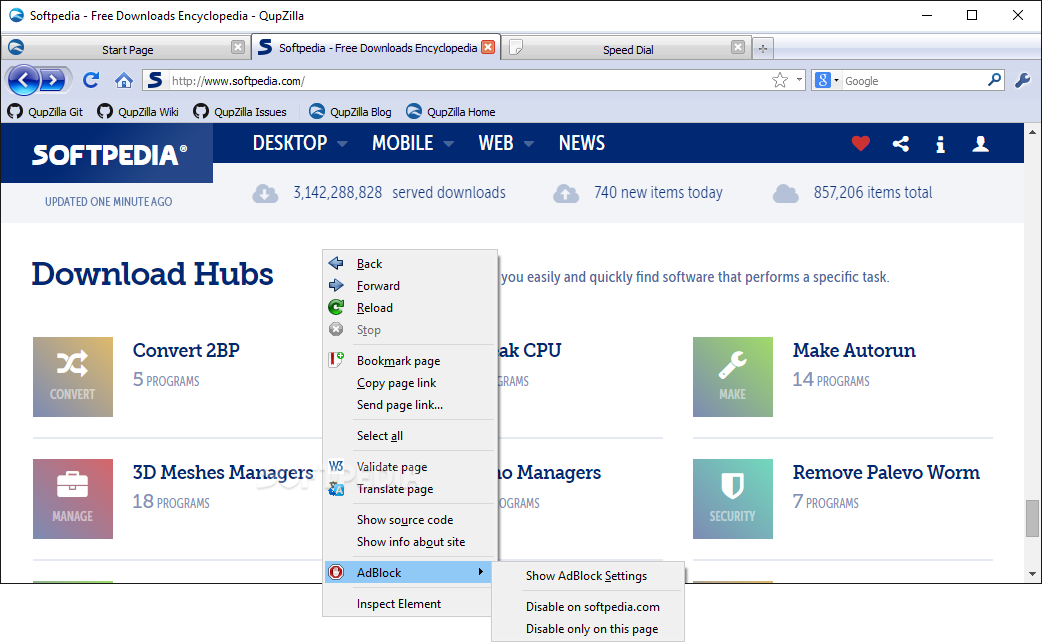Open the Manage hub thumbnail

(x=73, y=498)
